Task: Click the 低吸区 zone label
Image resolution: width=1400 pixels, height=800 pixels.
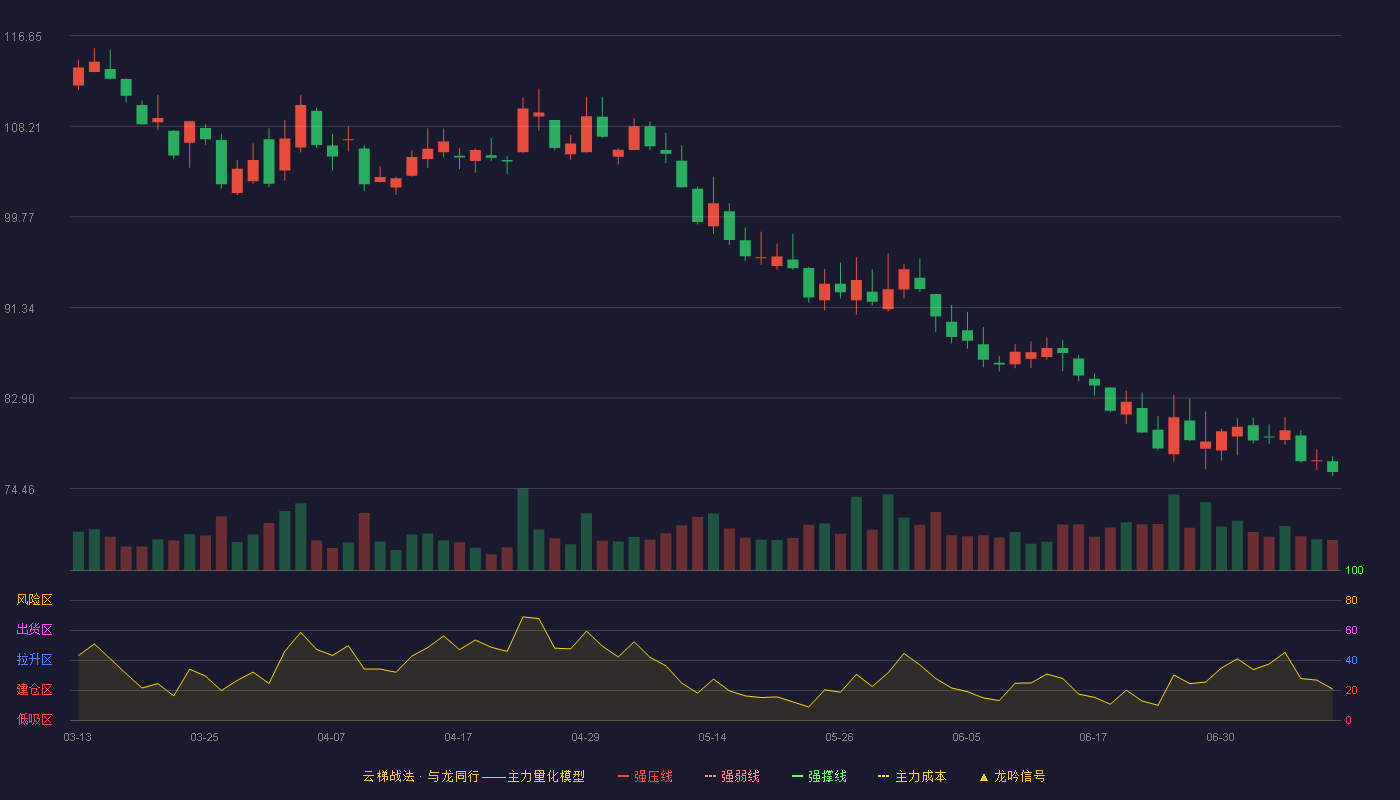Action: click(x=34, y=719)
